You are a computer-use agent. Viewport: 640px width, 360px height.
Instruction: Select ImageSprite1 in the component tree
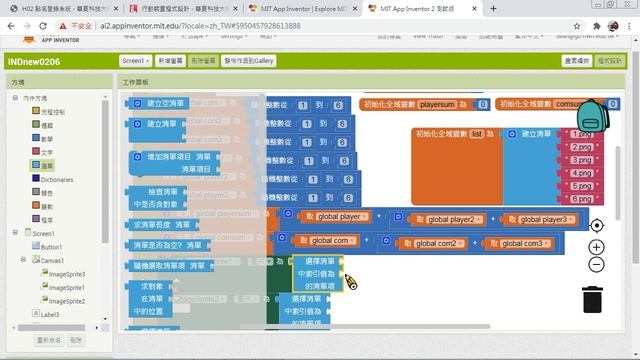pos(63,287)
